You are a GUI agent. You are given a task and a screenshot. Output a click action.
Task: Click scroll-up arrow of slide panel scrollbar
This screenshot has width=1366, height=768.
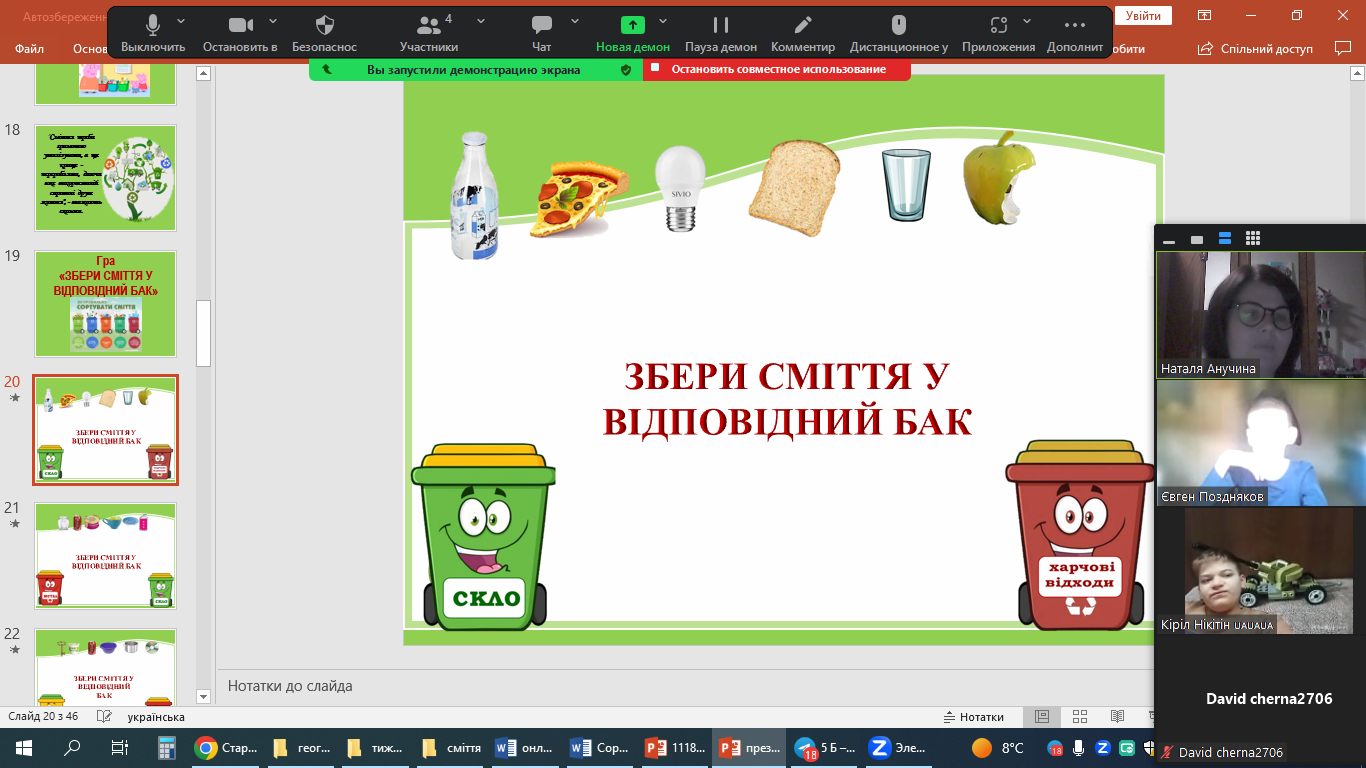click(x=204, y=73)
